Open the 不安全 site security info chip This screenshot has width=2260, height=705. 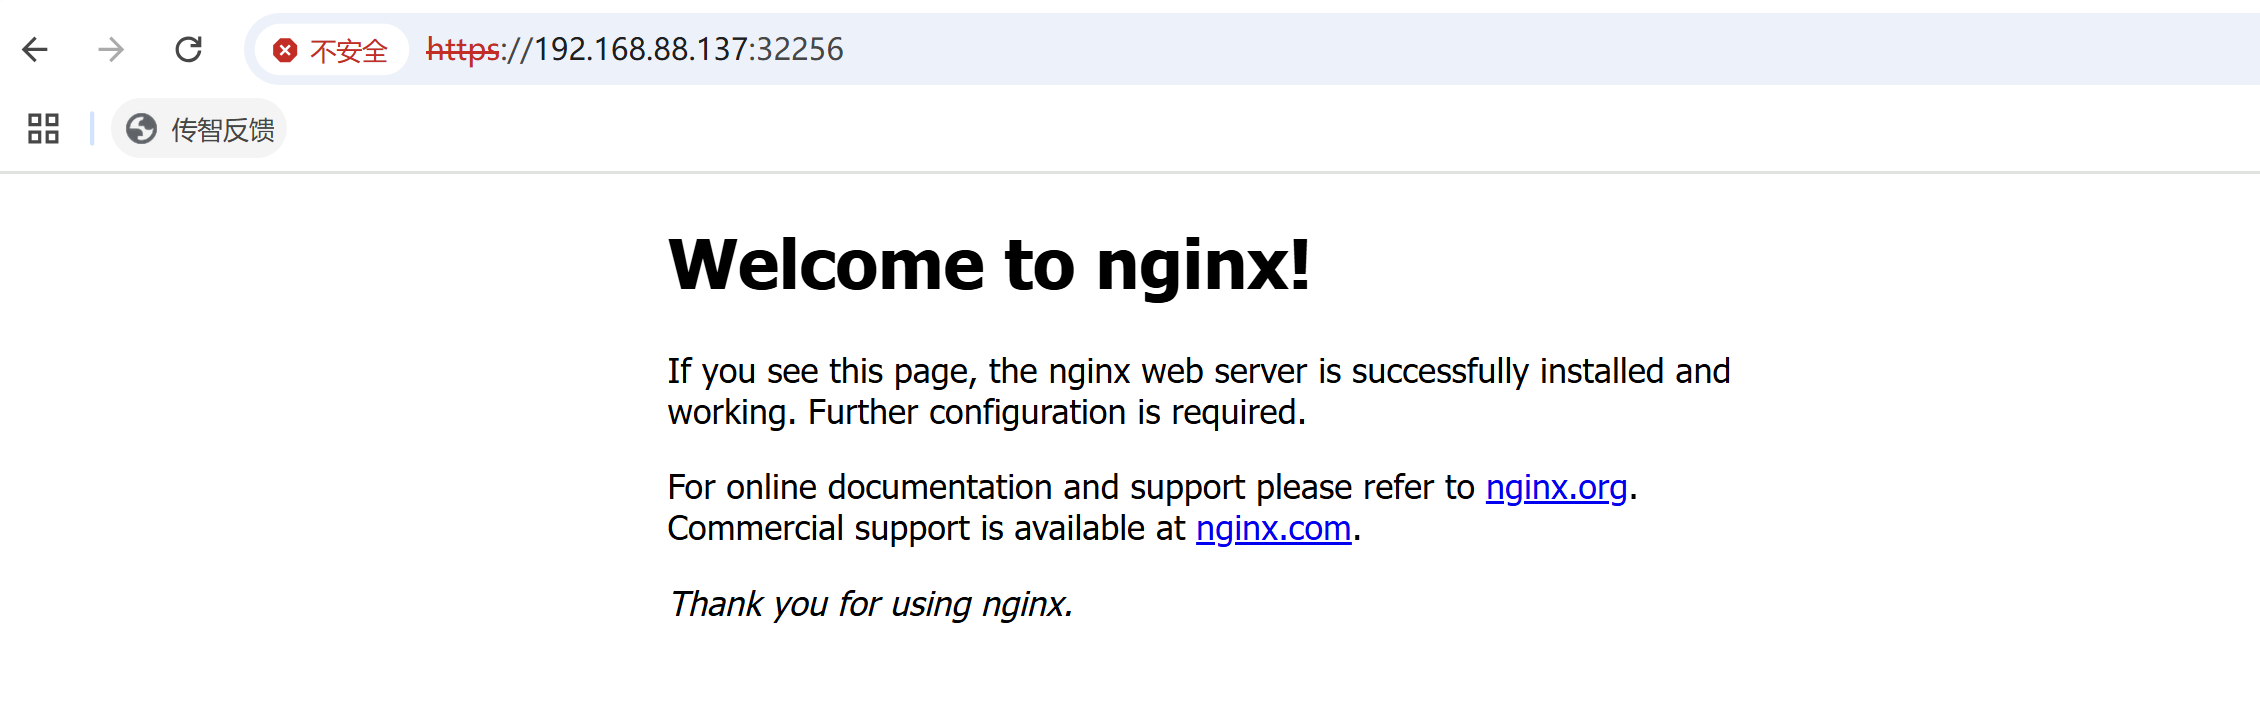pos(331,50)
